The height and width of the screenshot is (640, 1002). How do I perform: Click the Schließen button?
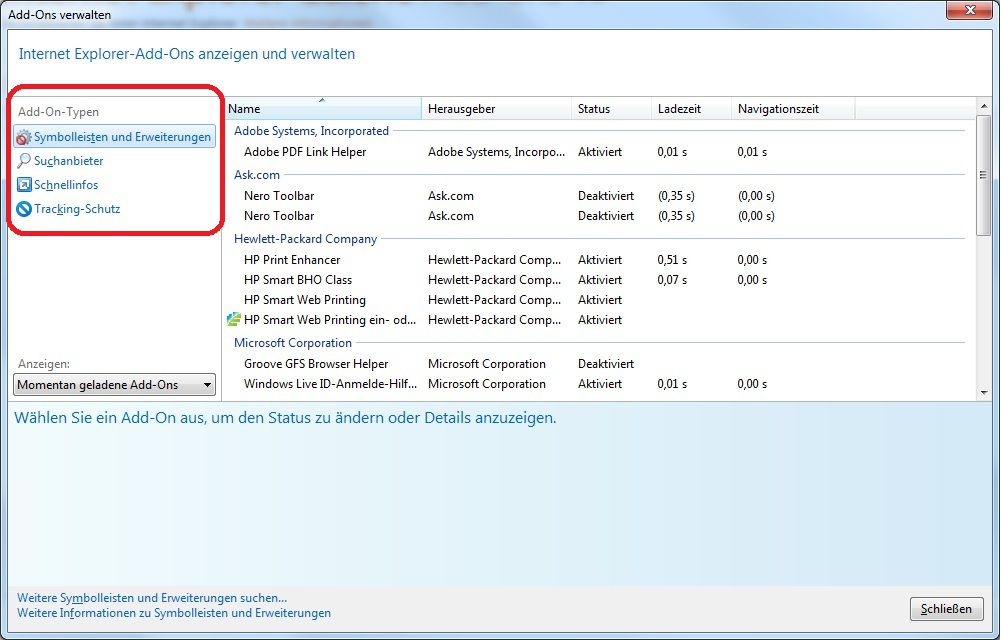[946, 609]
